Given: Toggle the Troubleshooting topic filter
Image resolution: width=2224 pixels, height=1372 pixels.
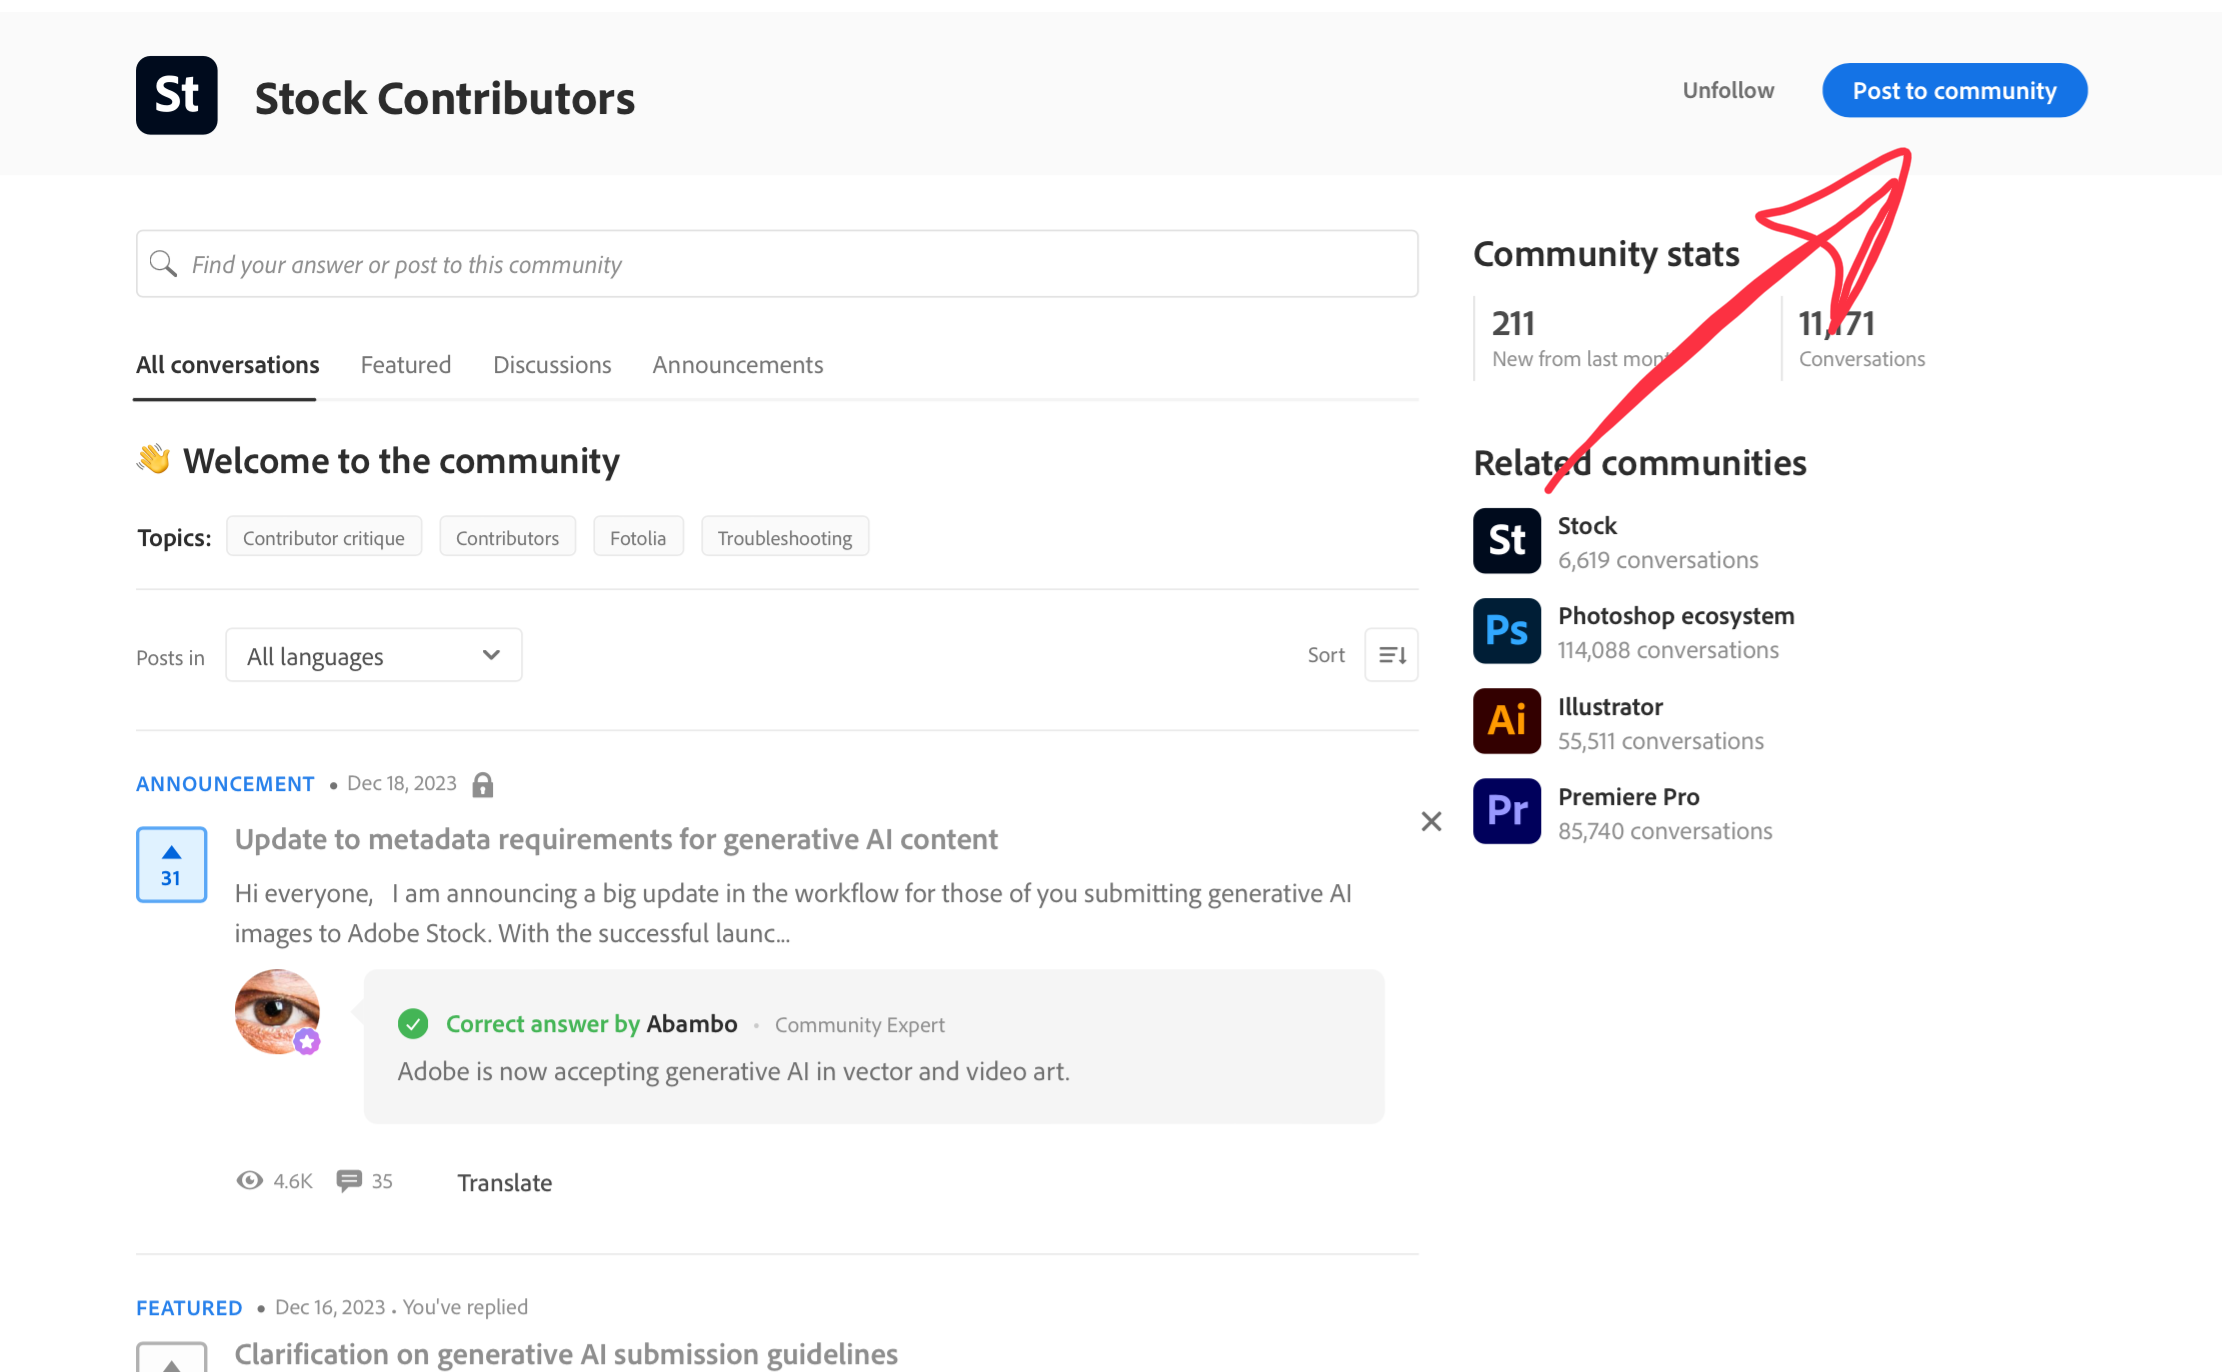Looking at the screenshot, I should tap(785, 536).
